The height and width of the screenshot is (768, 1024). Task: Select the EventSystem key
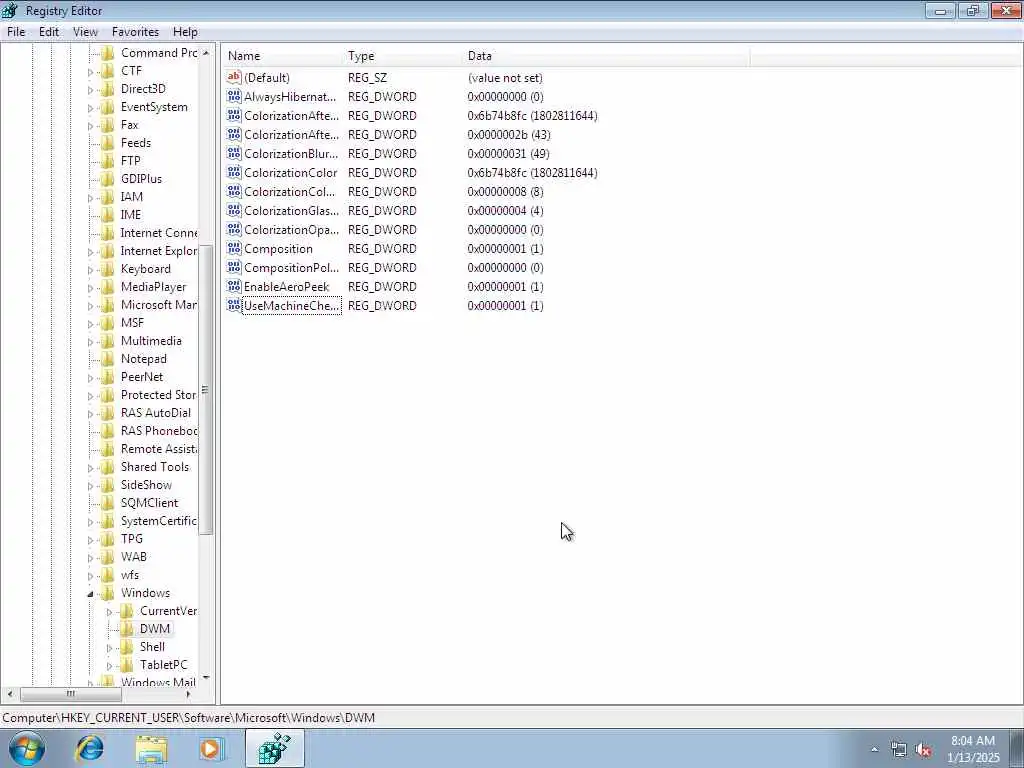coord(154,106)
